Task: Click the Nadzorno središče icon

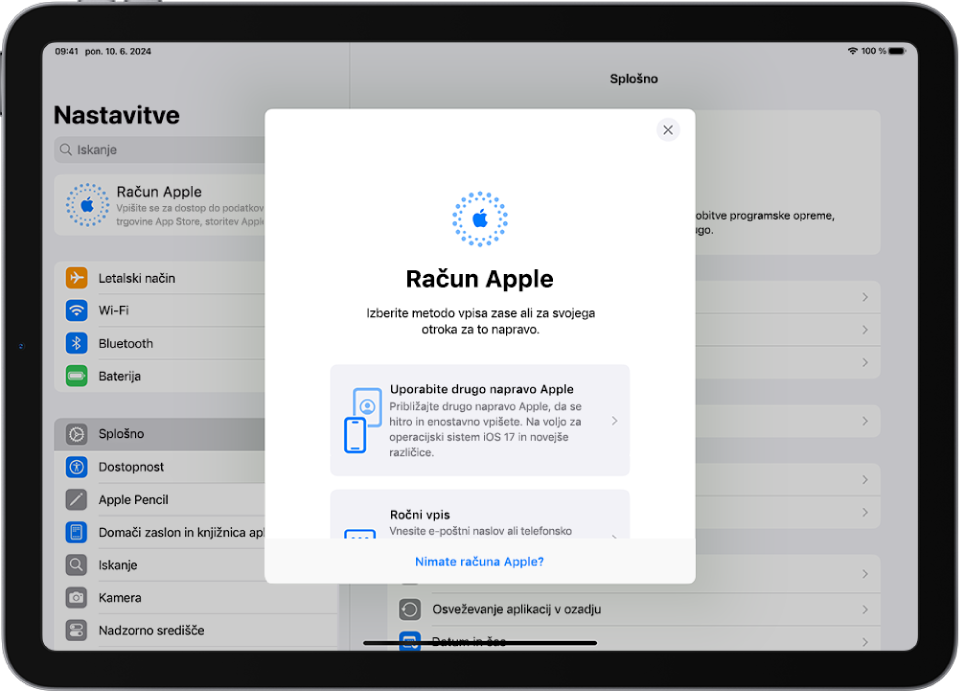Action: [77, 630]
